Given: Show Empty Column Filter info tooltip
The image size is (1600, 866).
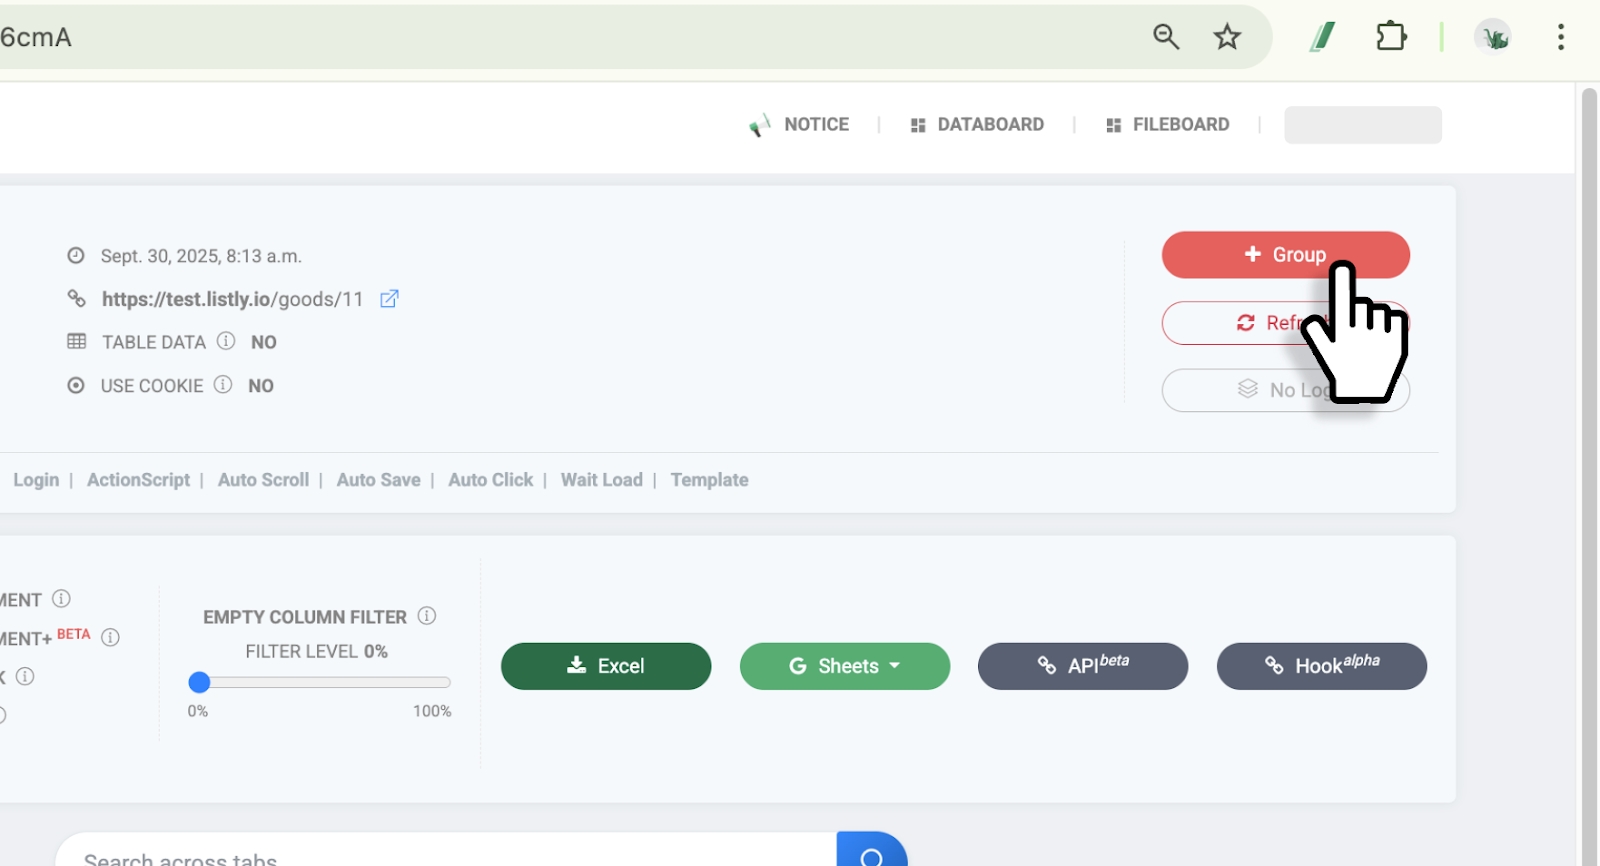Looking at the screenshot, I should 427,616.
